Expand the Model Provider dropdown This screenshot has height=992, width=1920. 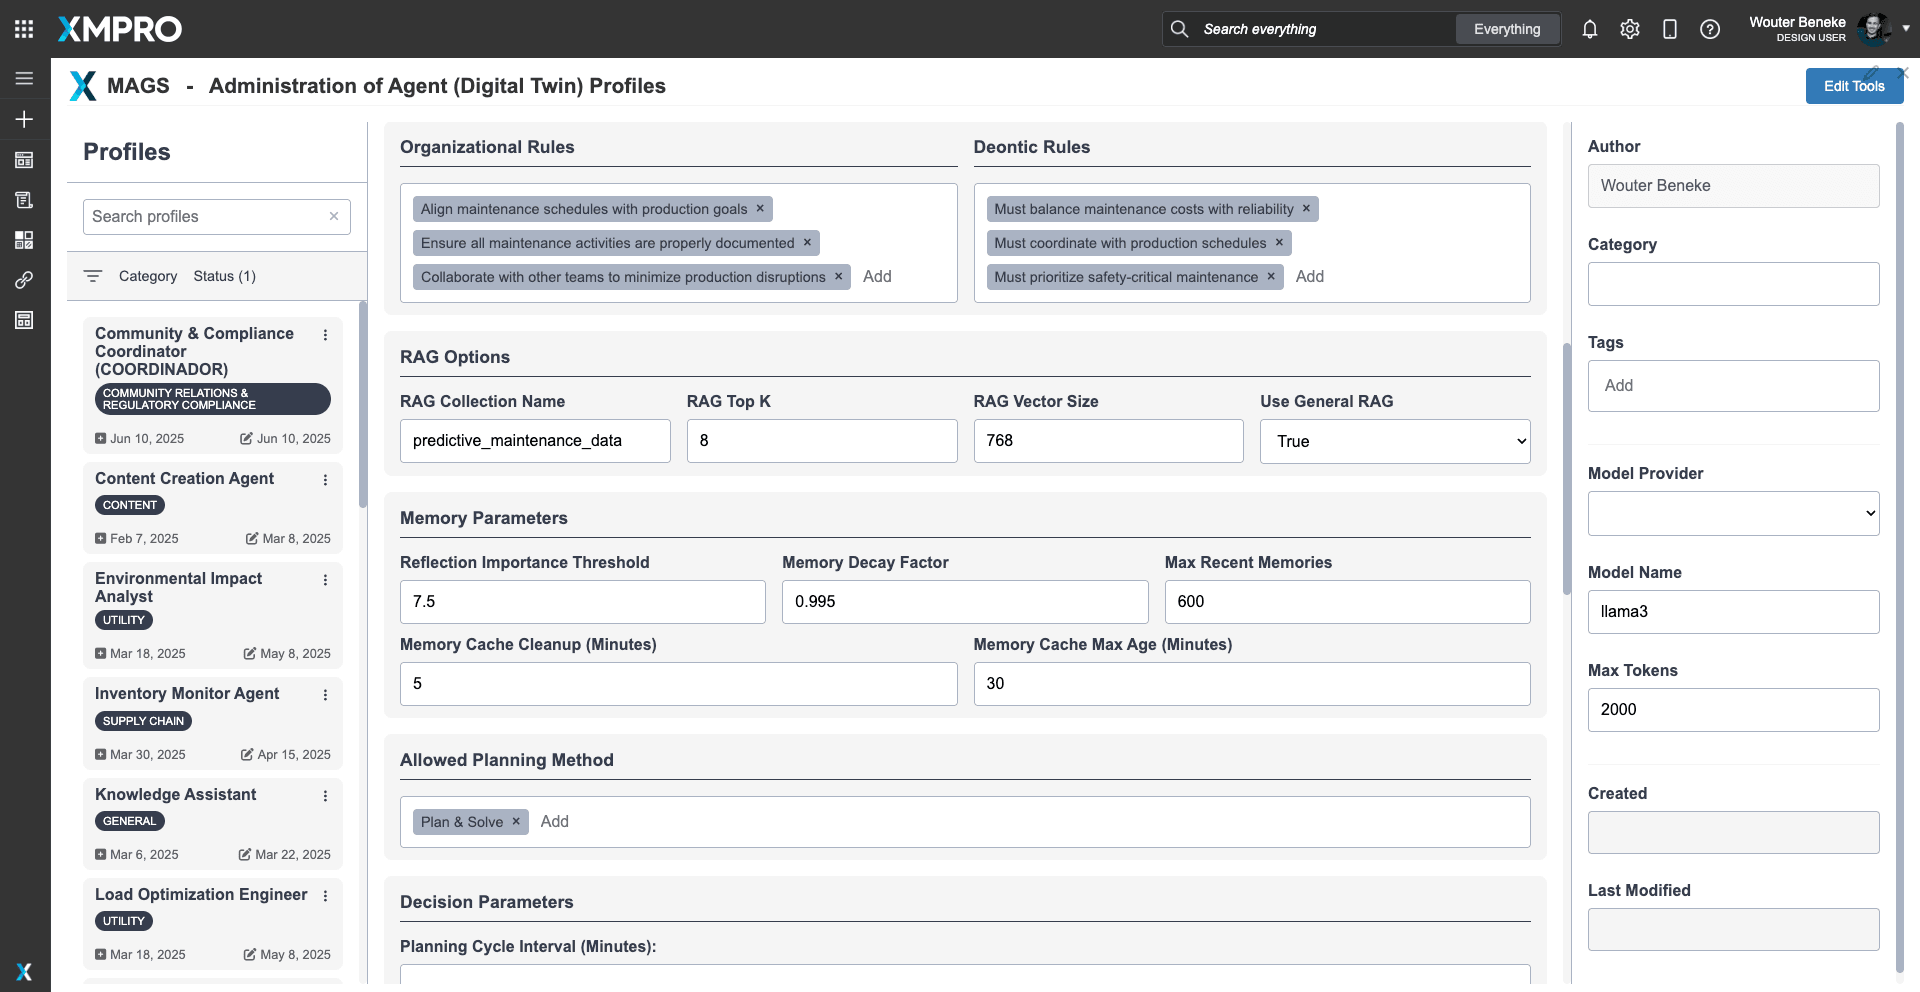(x=1732, y=513)
